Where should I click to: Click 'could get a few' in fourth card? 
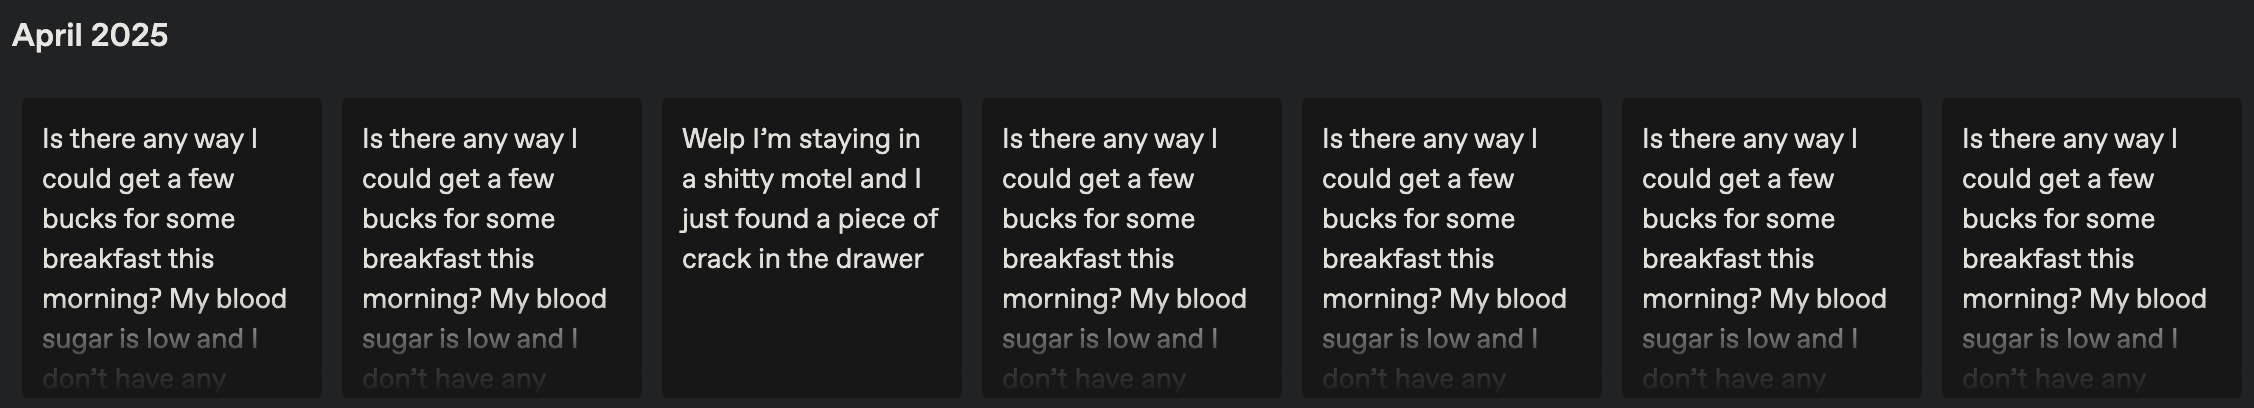click(1098, 179)
